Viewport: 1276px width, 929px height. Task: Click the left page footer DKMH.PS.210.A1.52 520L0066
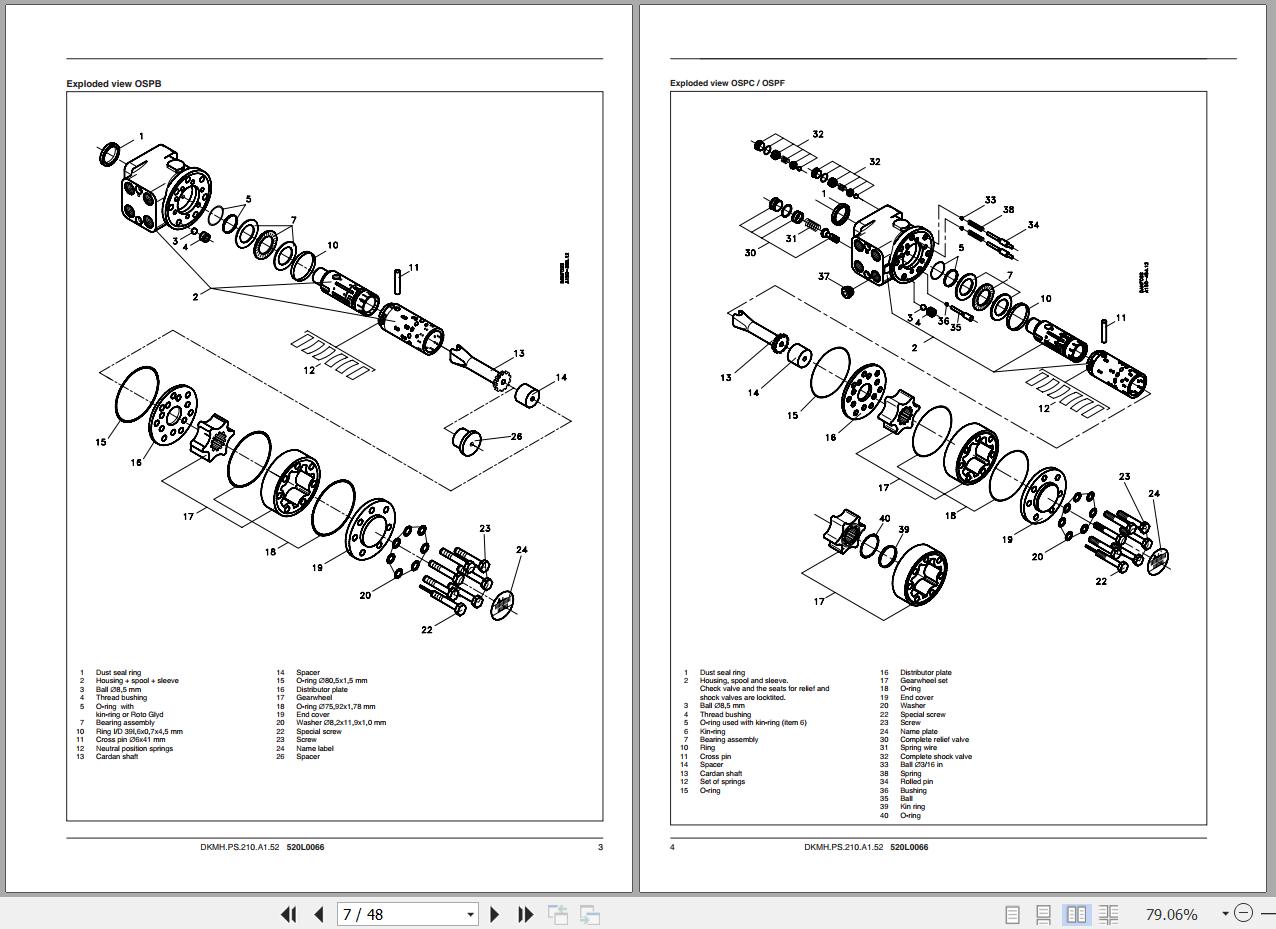click(x=262, y=847)
